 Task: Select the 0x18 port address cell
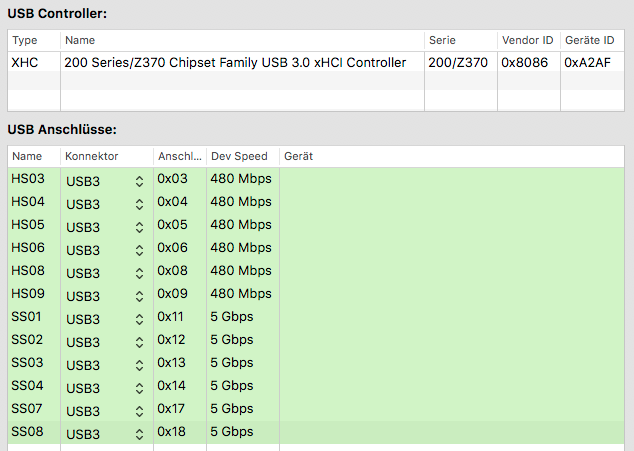tap(179, 432)
